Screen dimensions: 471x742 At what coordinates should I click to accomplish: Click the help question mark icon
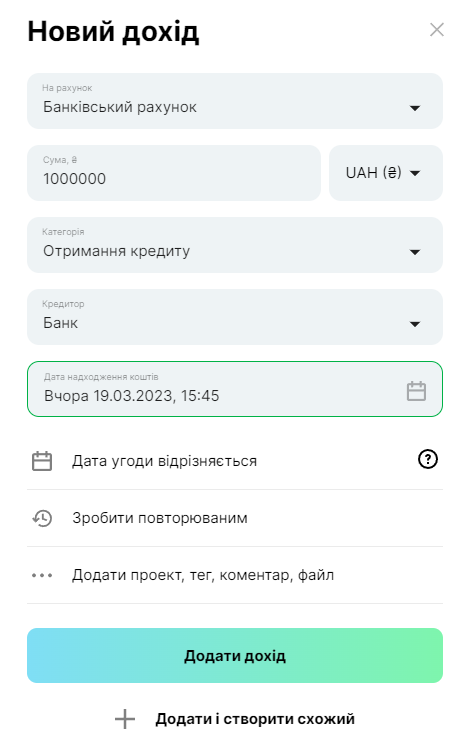(427, 459)
